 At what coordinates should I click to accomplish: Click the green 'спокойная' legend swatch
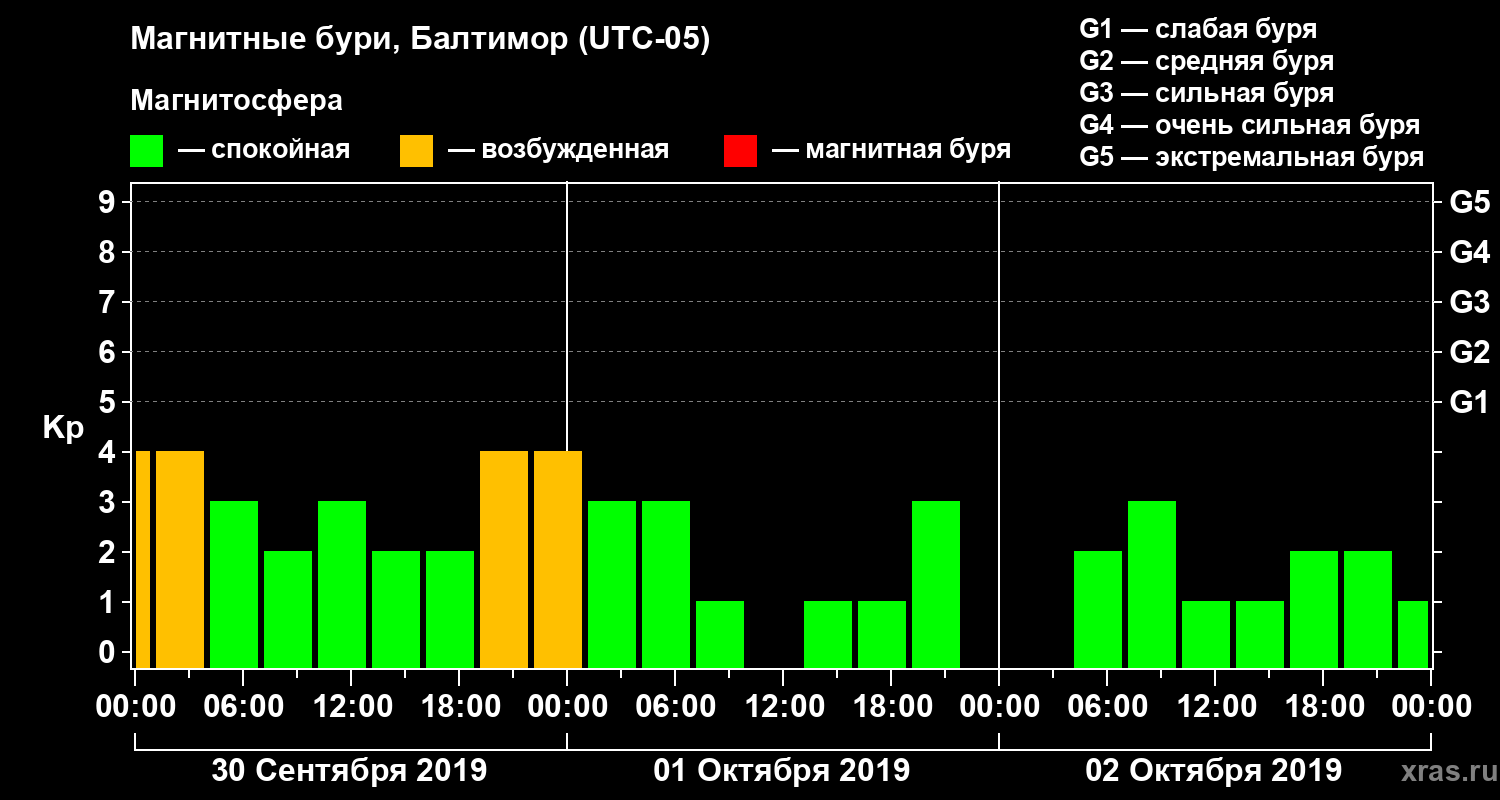pyautogui.click(x=147, y=151)
